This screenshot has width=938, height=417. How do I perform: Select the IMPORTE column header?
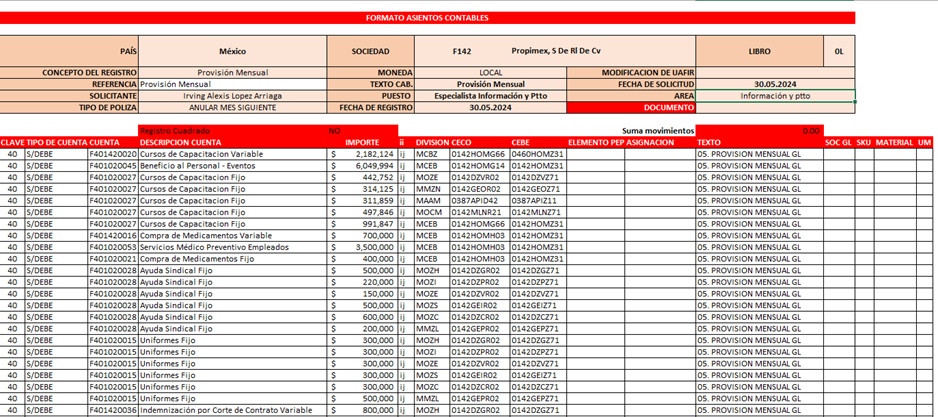(362, 143)
